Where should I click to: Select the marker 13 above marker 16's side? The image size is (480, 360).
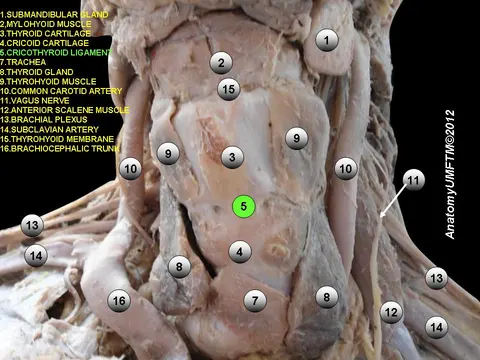tap(32, 225)
